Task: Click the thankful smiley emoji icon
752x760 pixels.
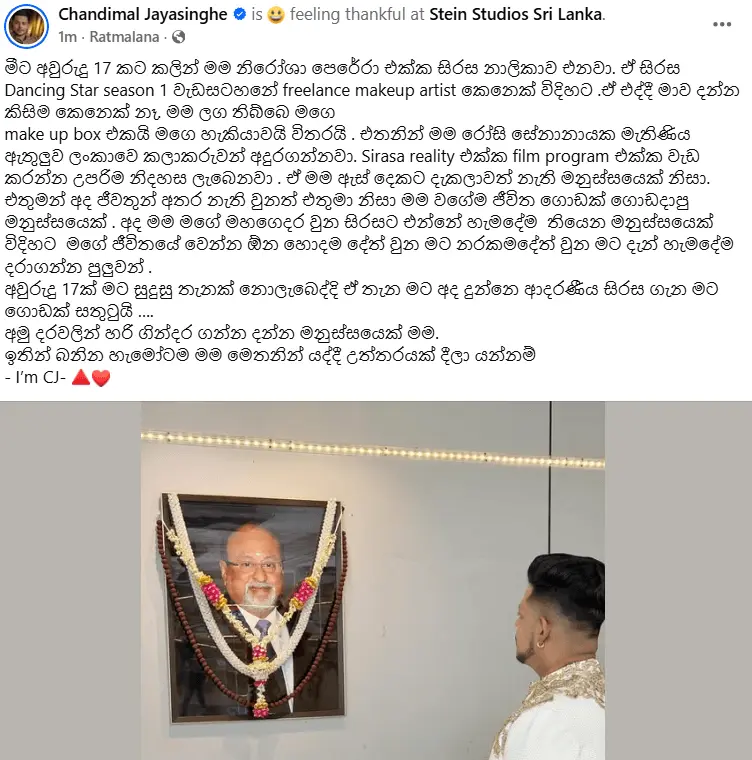Action: pos(276,16)
